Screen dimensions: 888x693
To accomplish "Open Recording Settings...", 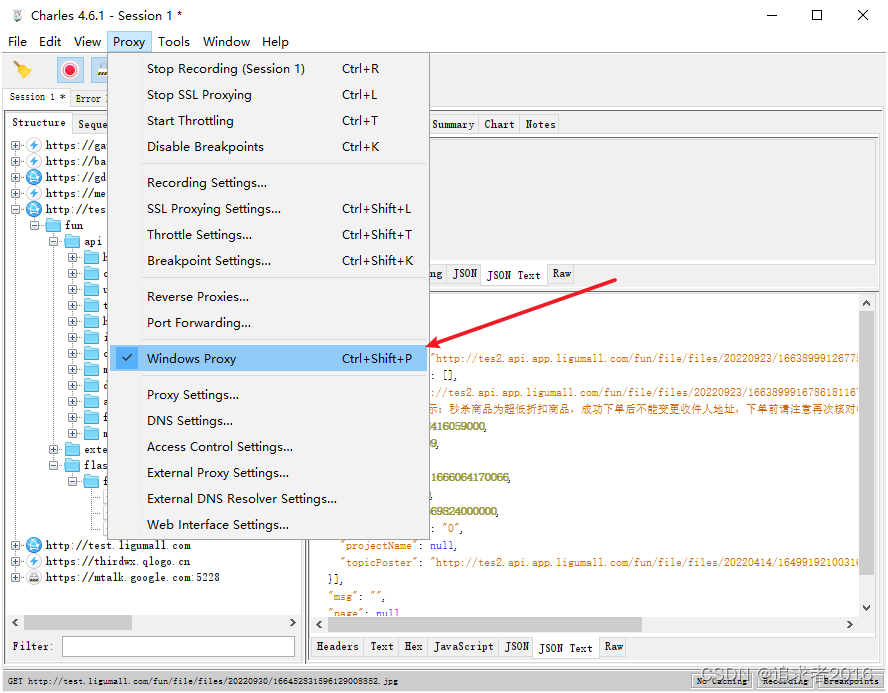I will pyautogui.click(x=268, y=183).
